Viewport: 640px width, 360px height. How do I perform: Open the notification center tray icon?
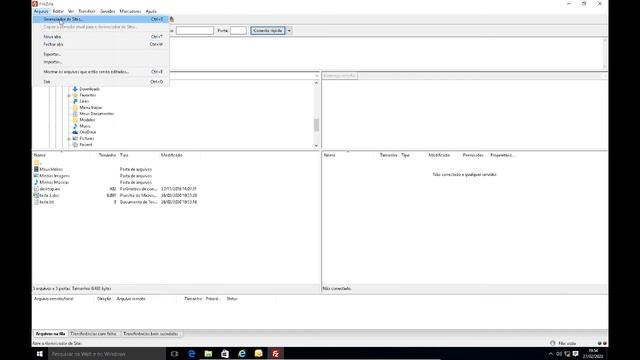tap(576, 354)
